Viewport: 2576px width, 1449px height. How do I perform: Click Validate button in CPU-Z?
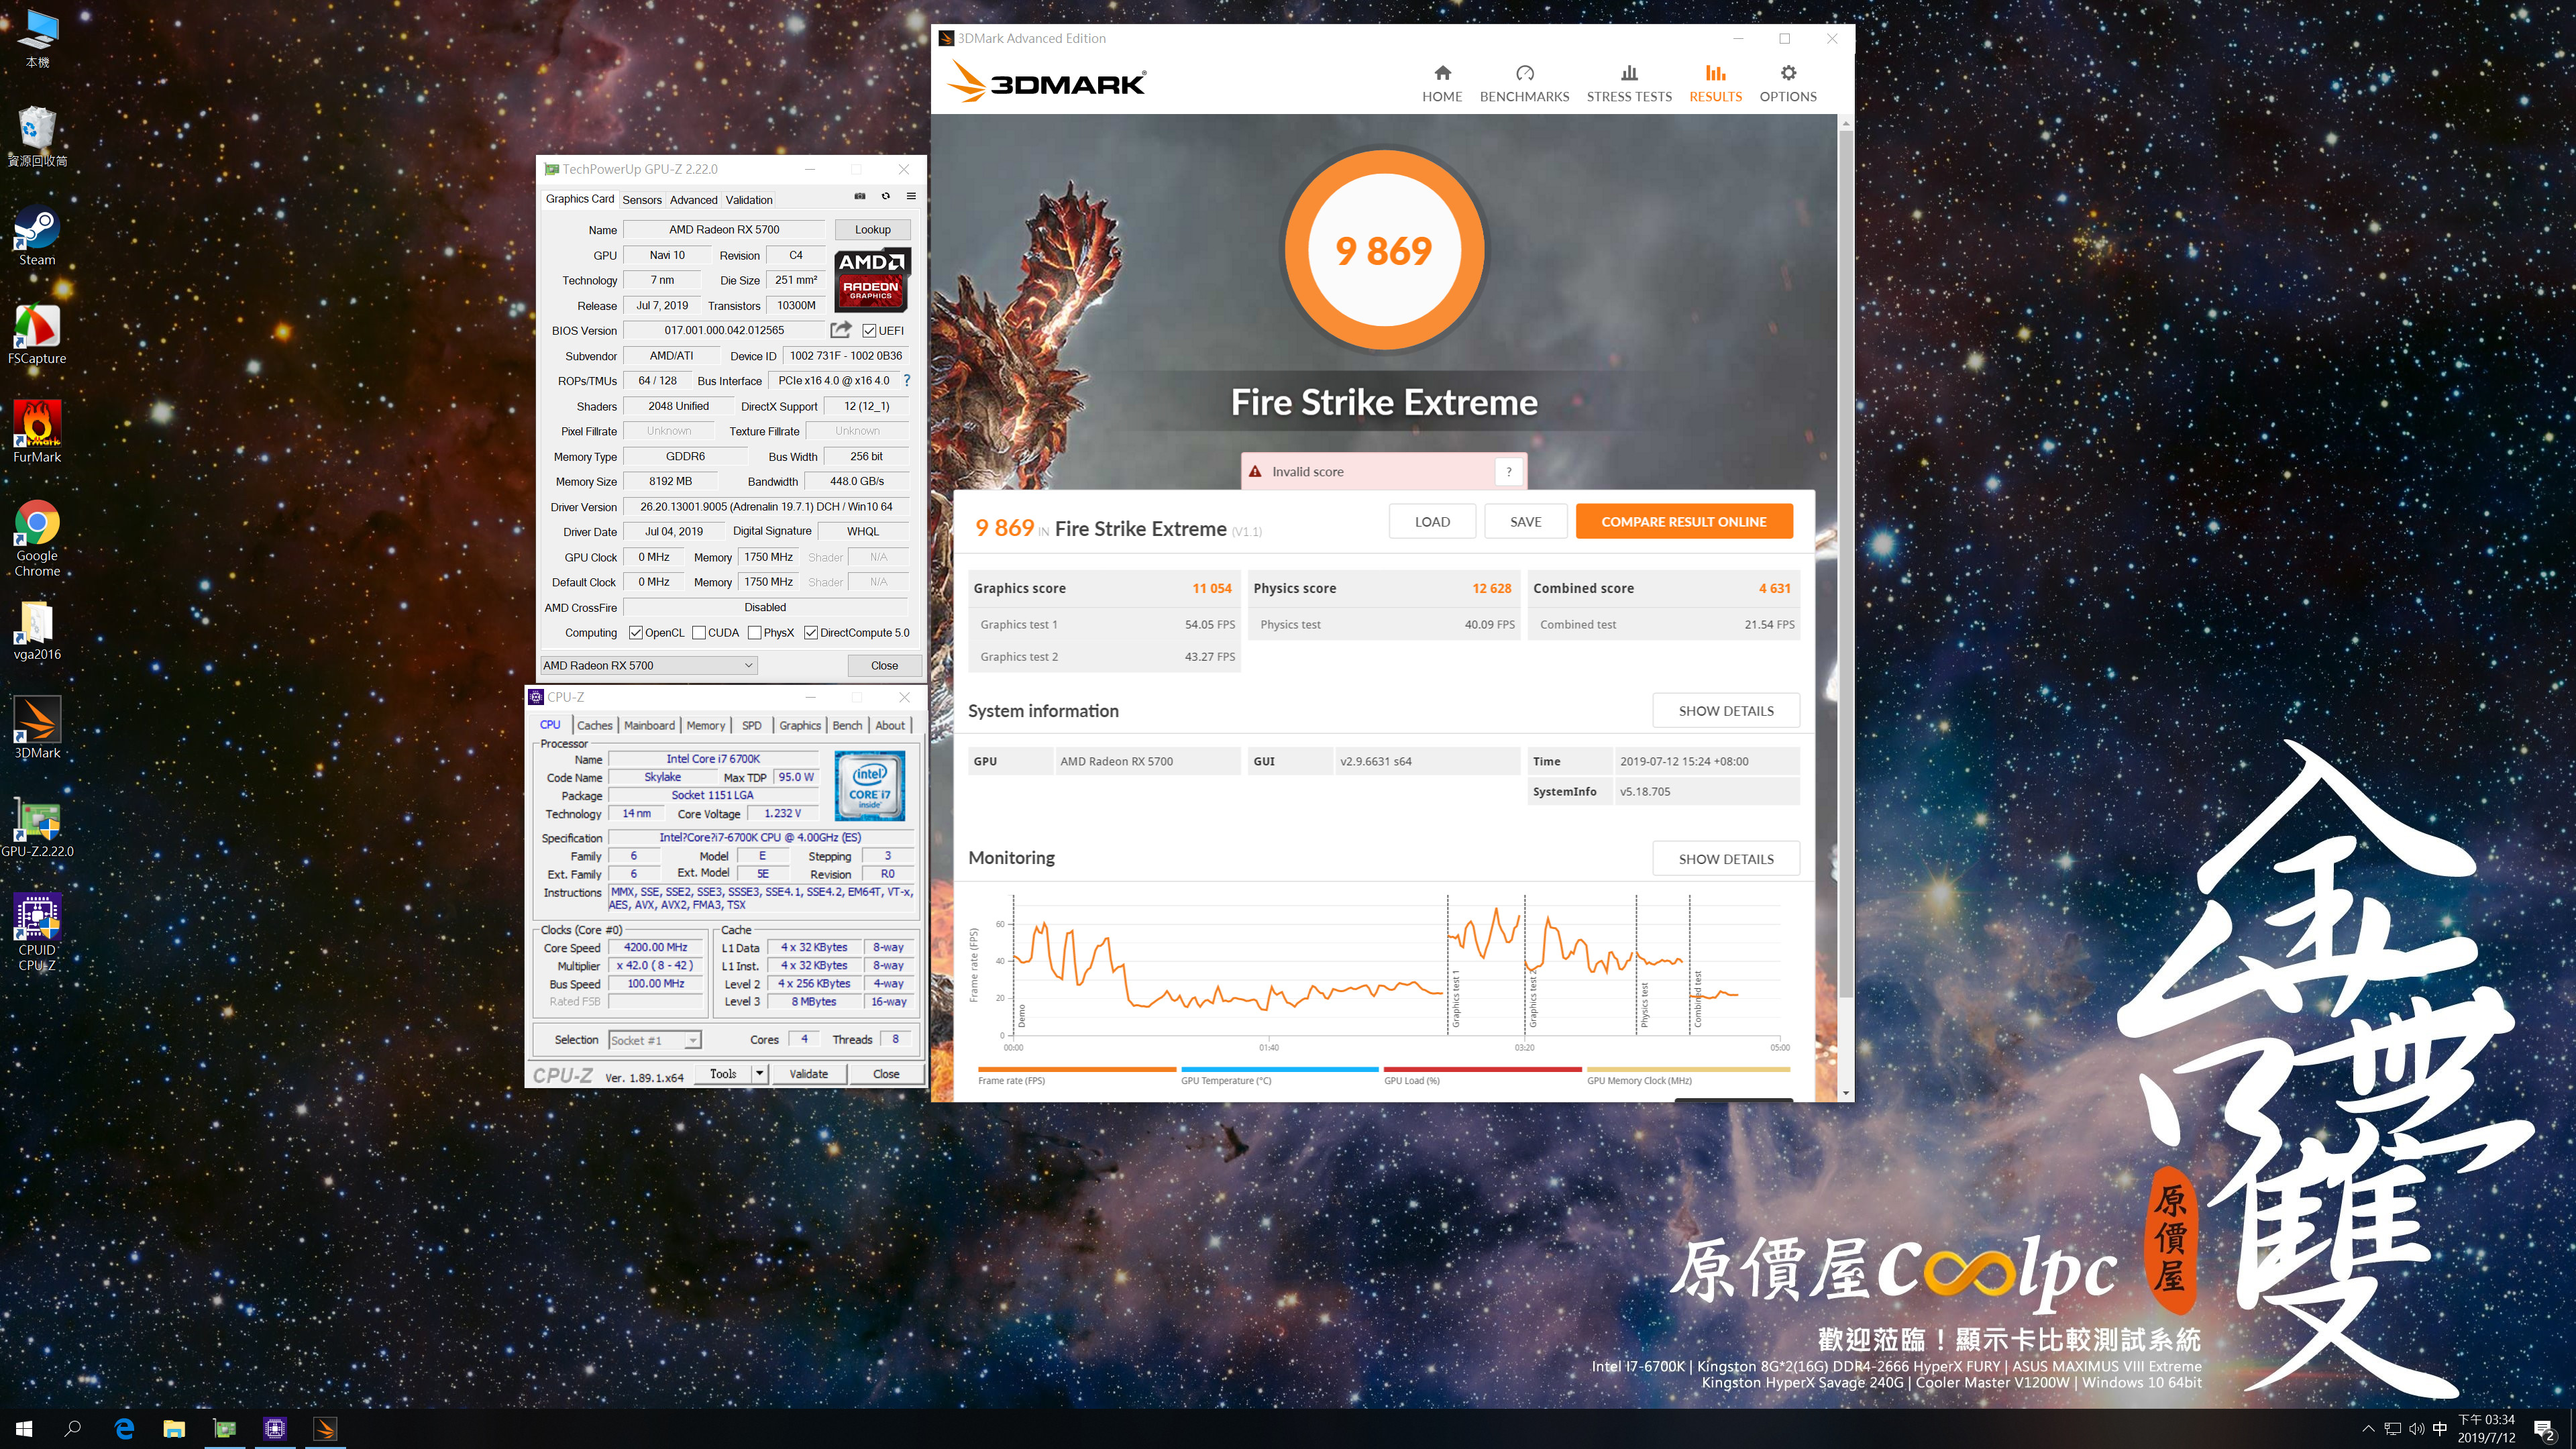(808, 1073)
